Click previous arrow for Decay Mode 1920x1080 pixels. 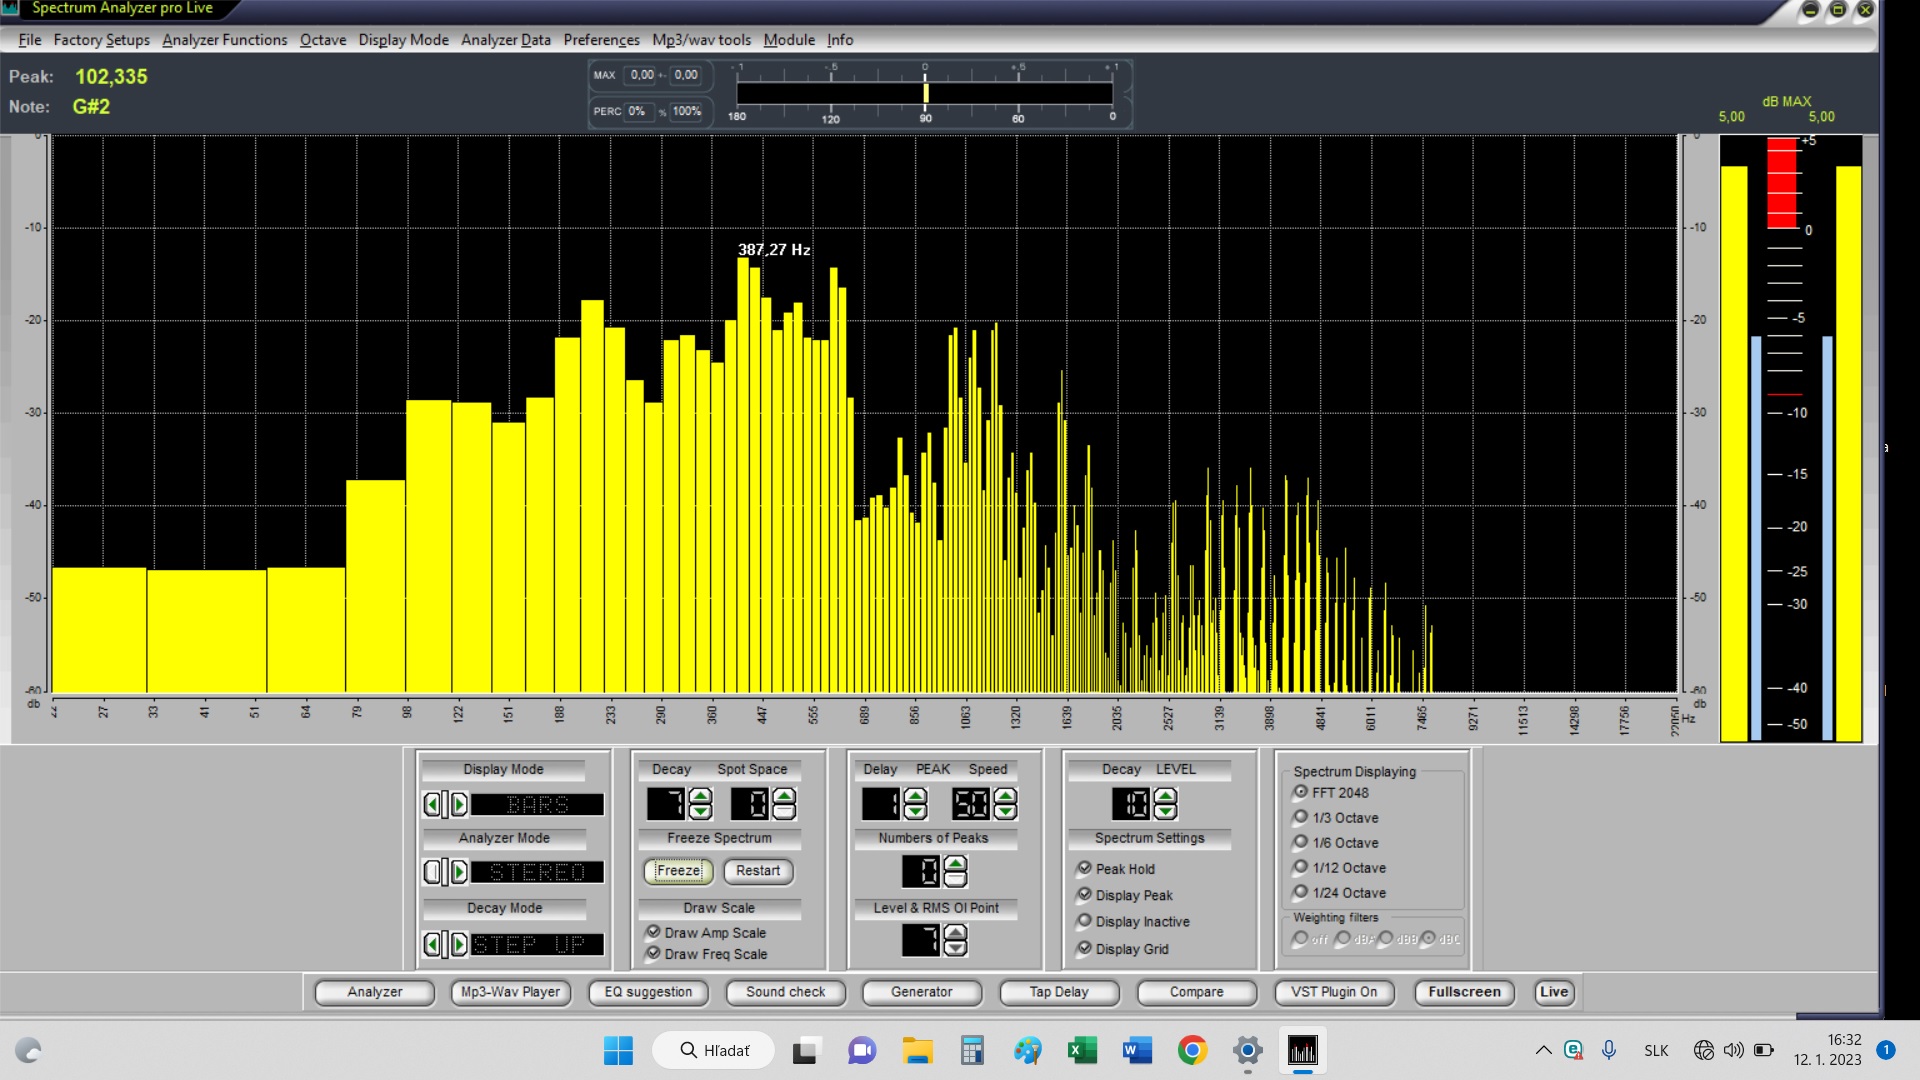pyautogui.click(x=432, y=944)
